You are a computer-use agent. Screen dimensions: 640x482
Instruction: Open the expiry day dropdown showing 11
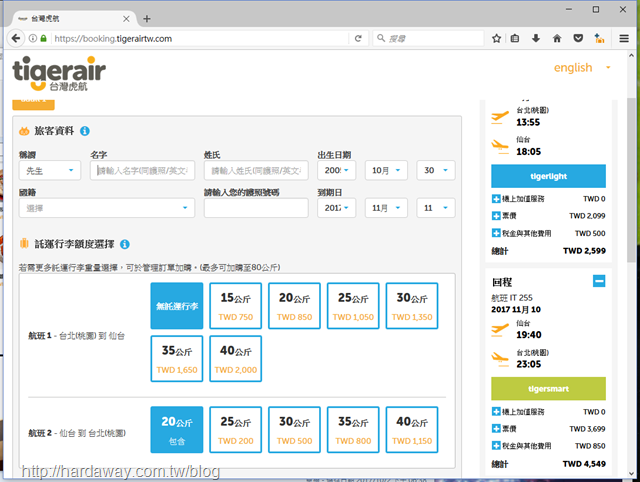point(436,208)
